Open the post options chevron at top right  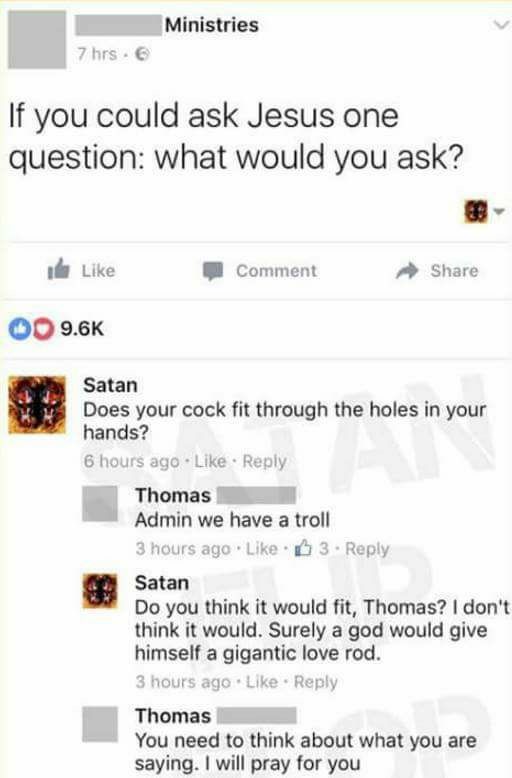(x=501, y=25)
